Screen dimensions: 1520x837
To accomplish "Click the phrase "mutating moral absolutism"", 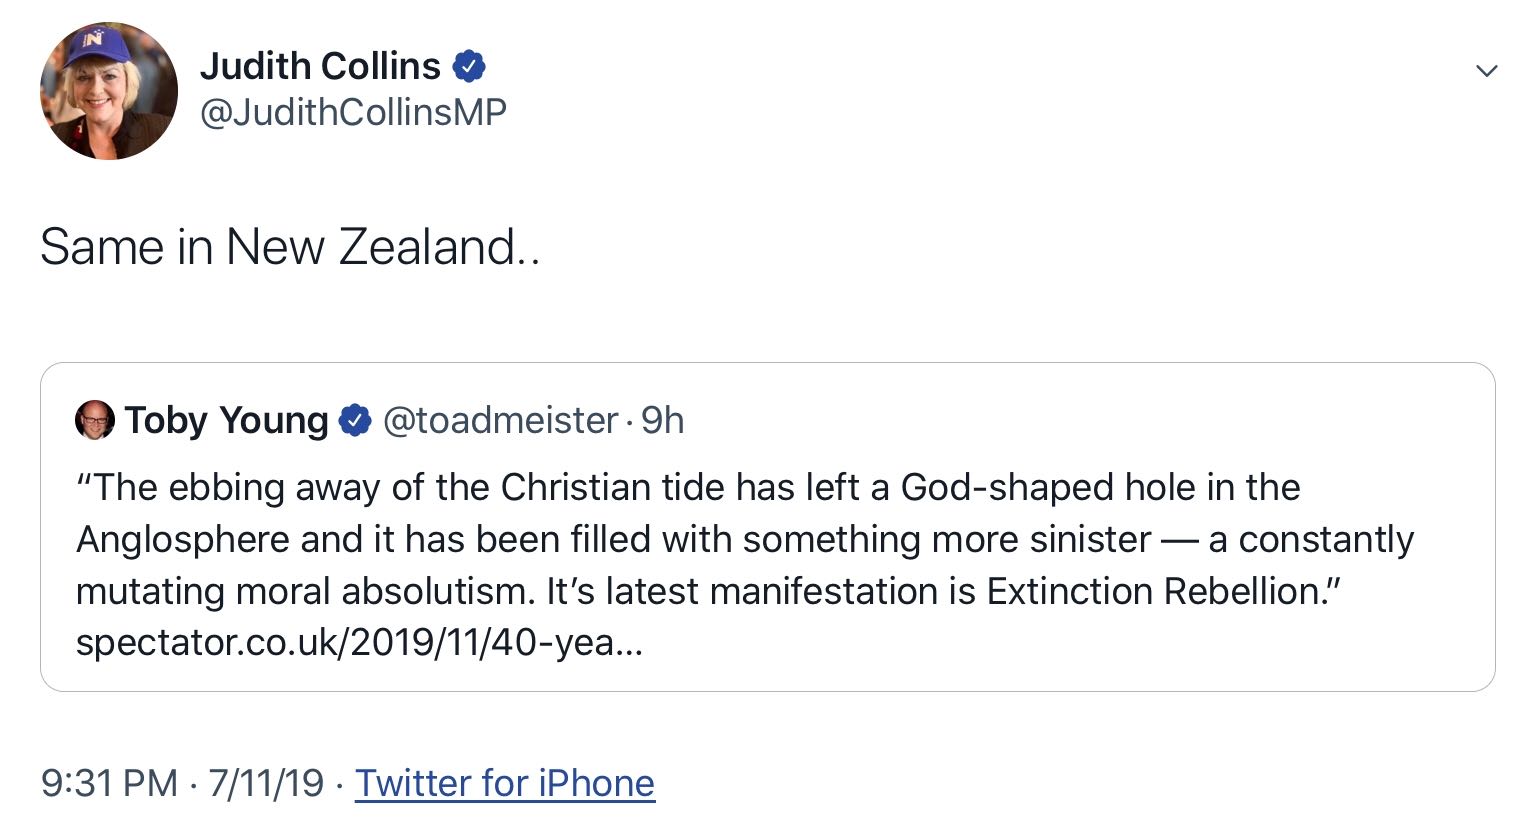I will coord(305,591).
